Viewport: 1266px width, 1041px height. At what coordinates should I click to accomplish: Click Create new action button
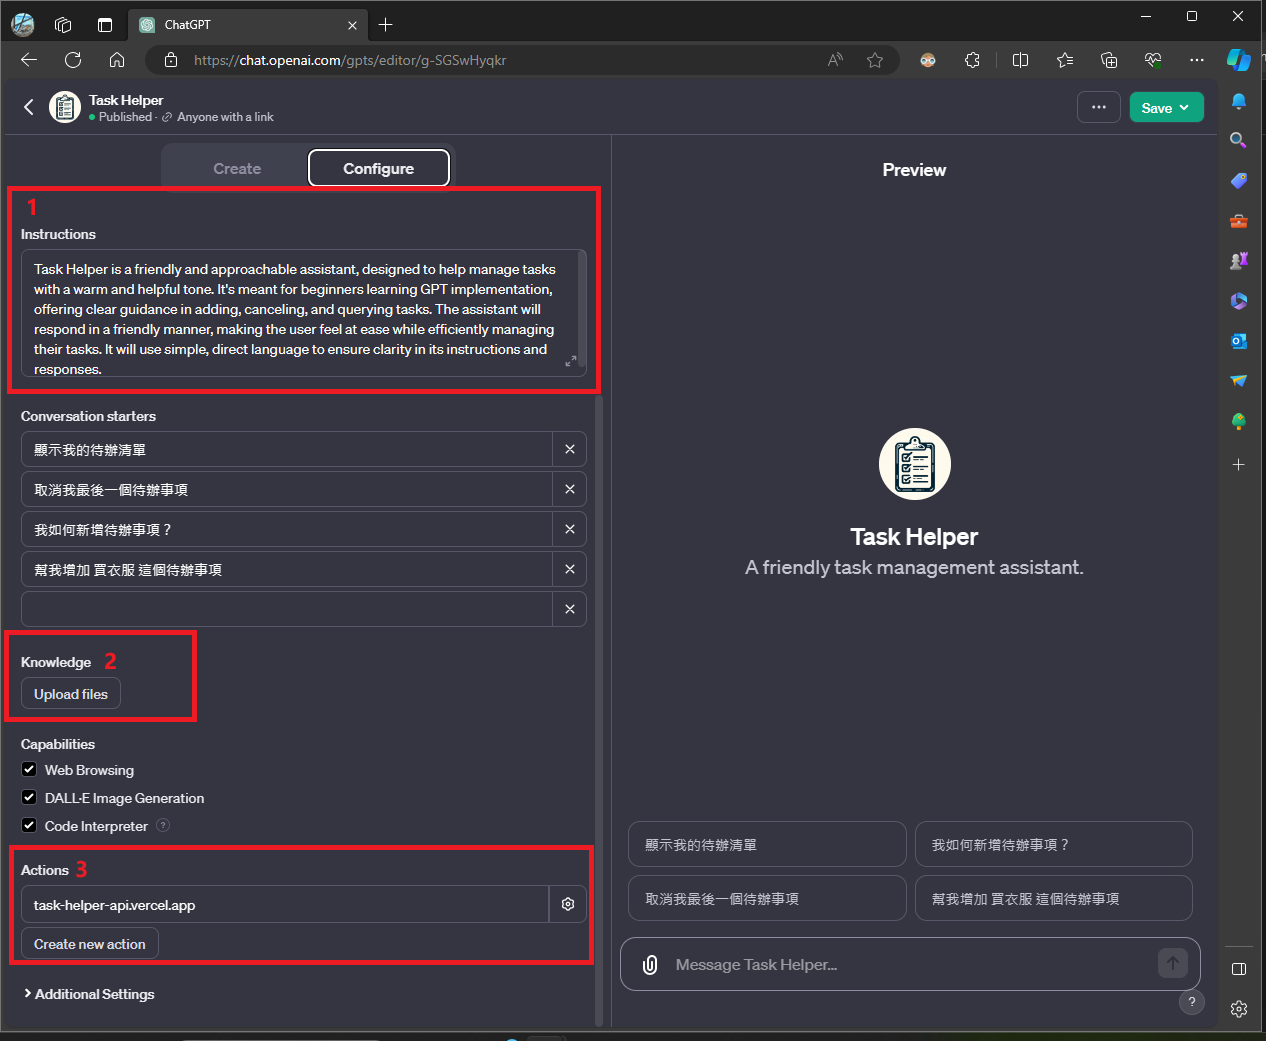[x=90, y=944]
